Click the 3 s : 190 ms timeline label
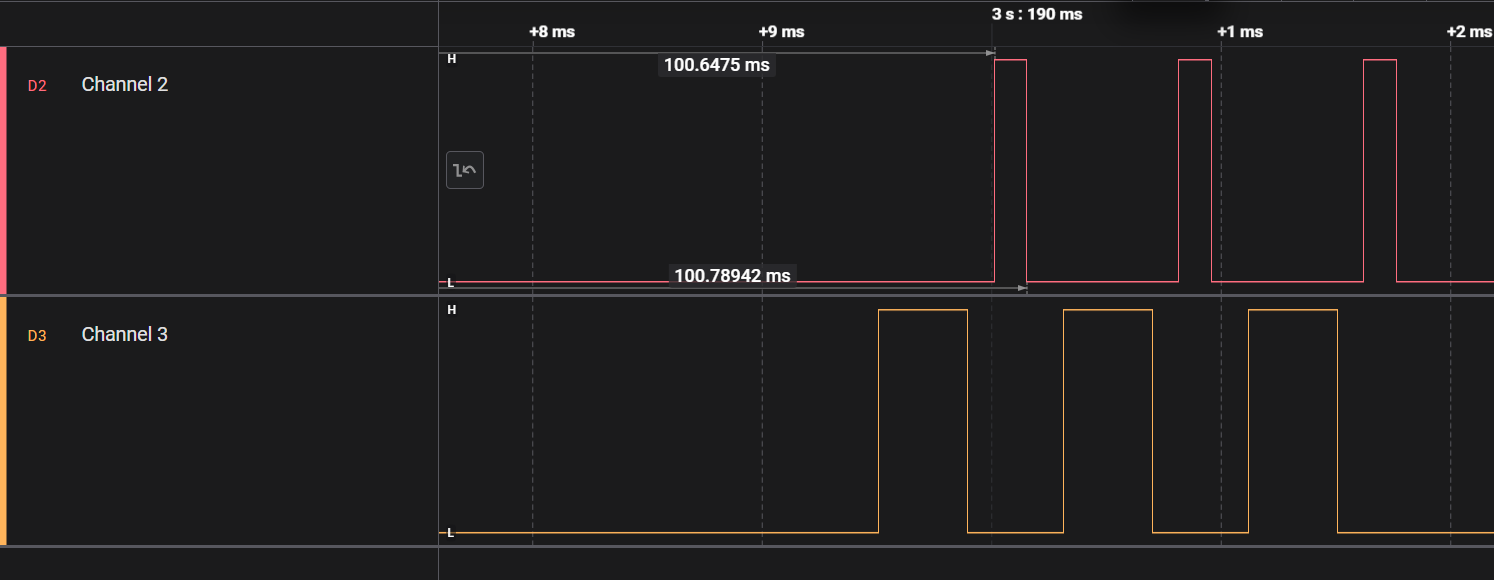The width and height of the screenshot is (1494, 580). pos(1036,14)
